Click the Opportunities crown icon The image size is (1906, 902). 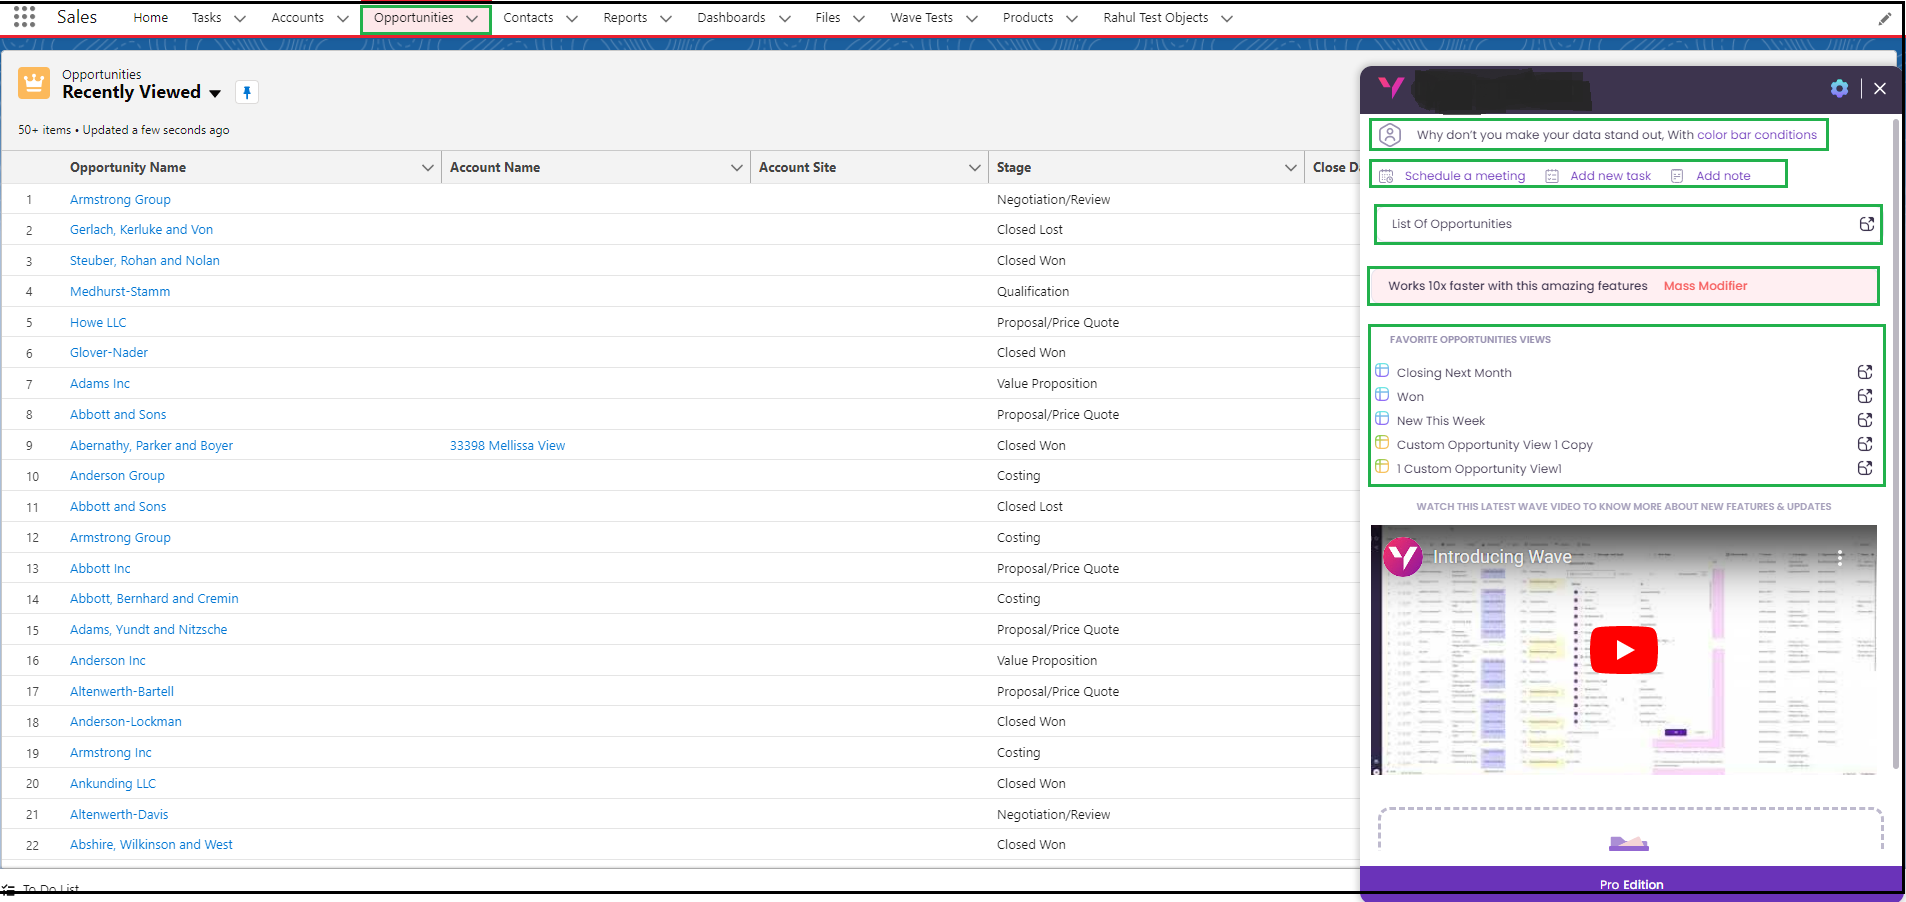pyautogui.click(x=34, y=84)
